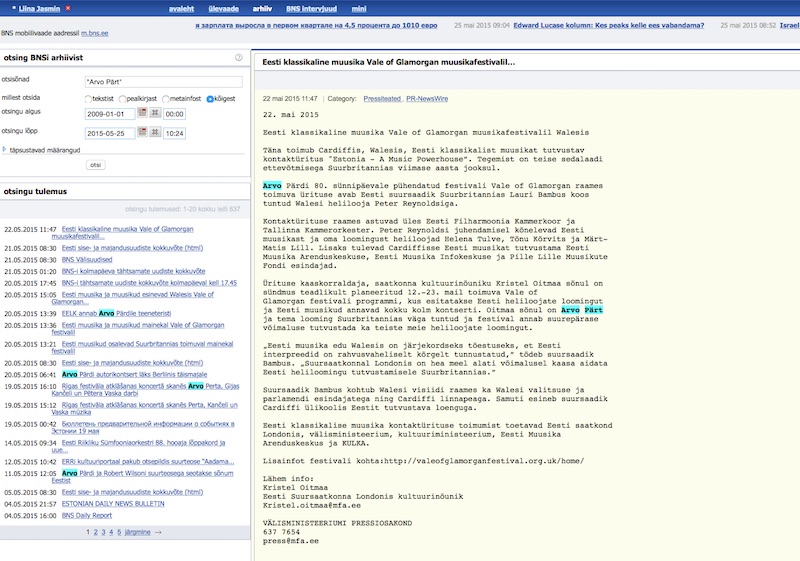The image size is (800, 561).
Task: Go to results page 2
Action: [95, 532]
